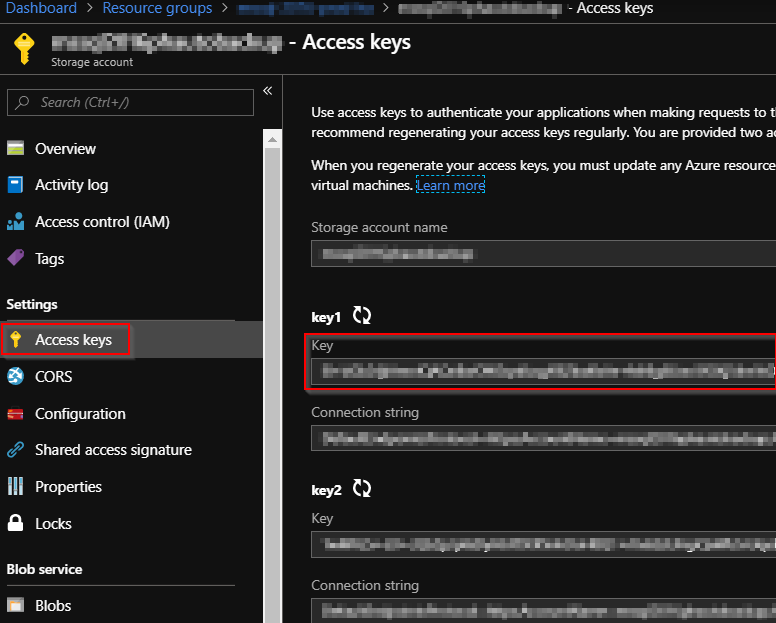
Task: Click the key1 label
Action: pyautogui.click(x=326, y=317)
